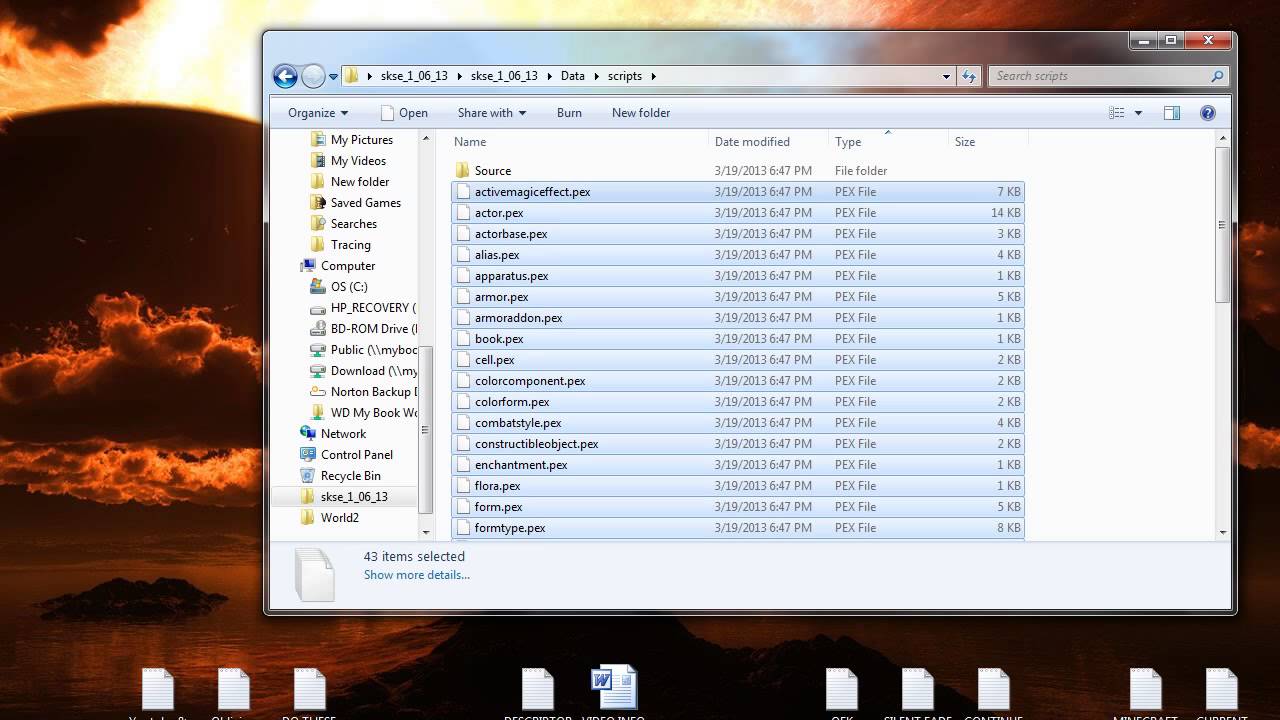Click the file list vertical scrollbar thumb
Viewport: 1280px width, 720px height.
1222,225
